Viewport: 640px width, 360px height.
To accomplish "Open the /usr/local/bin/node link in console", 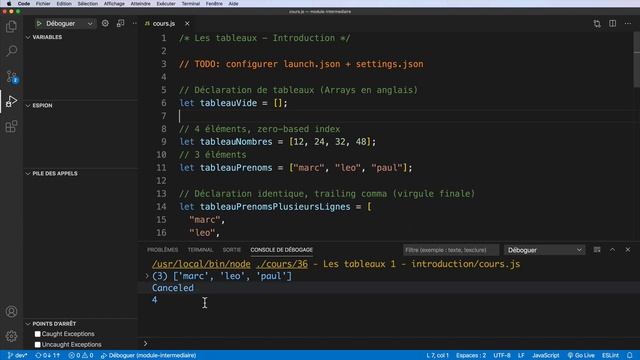I will click(201, 264).
